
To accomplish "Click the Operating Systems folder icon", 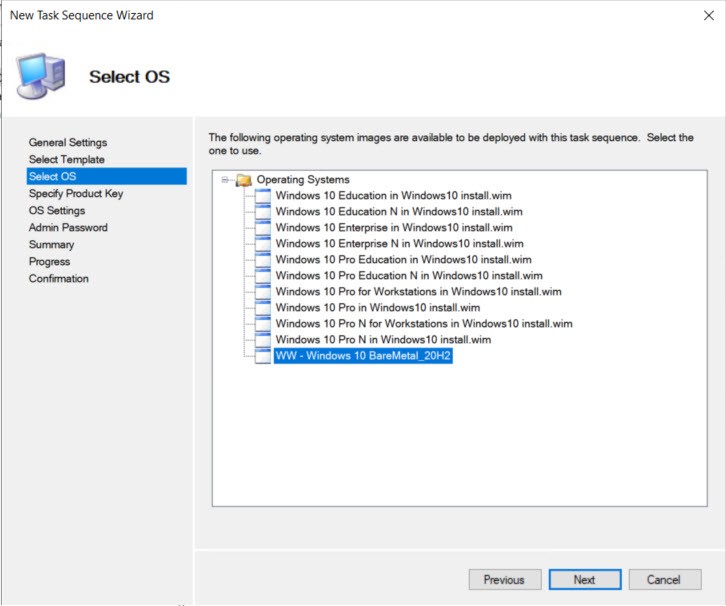I will click(x=244, y=180).
